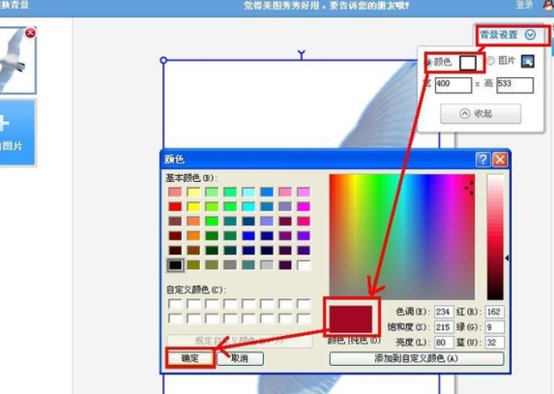Screen dimensions: 554x394
Task: Delete the seagull thumbnail with the red X
Action: point(30,33)
